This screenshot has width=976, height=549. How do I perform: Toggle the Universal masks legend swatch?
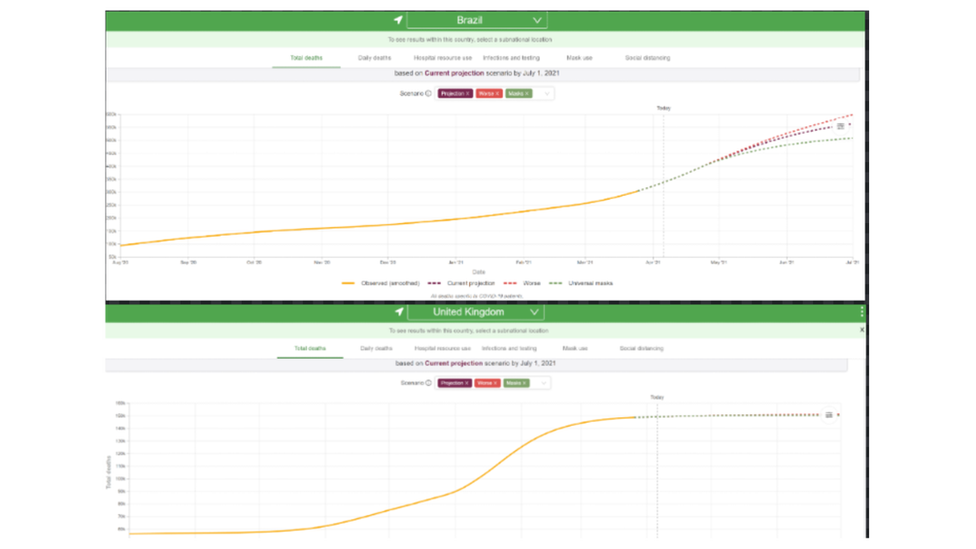click(x=555, y=283)
